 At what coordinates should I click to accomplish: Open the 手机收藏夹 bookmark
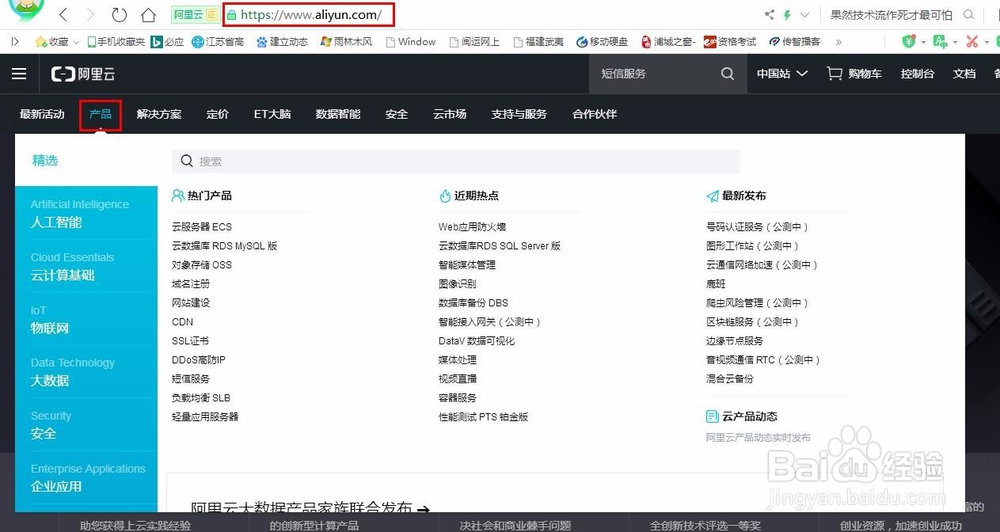[x=116, y=41]
